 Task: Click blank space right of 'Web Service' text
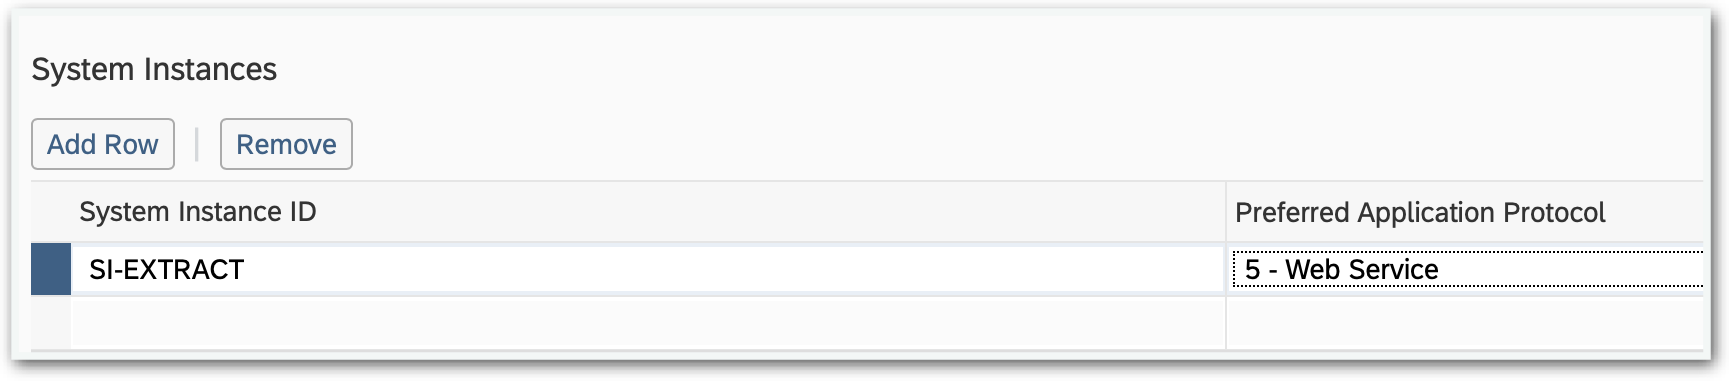[x=1570, y=269]
